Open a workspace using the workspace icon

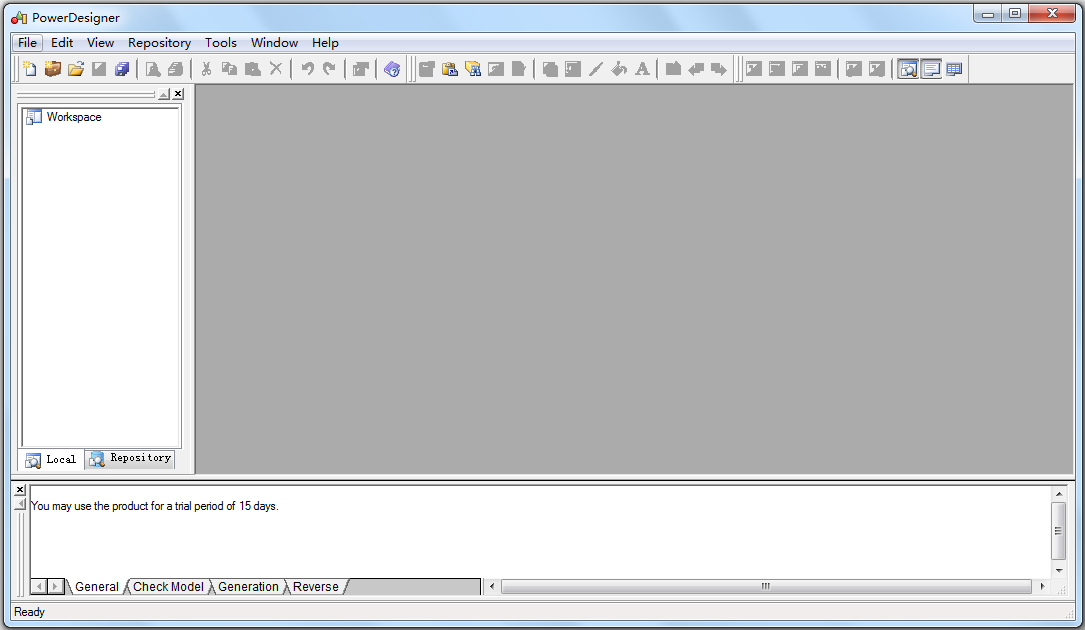pyautogui.click(x=52, y=68)
